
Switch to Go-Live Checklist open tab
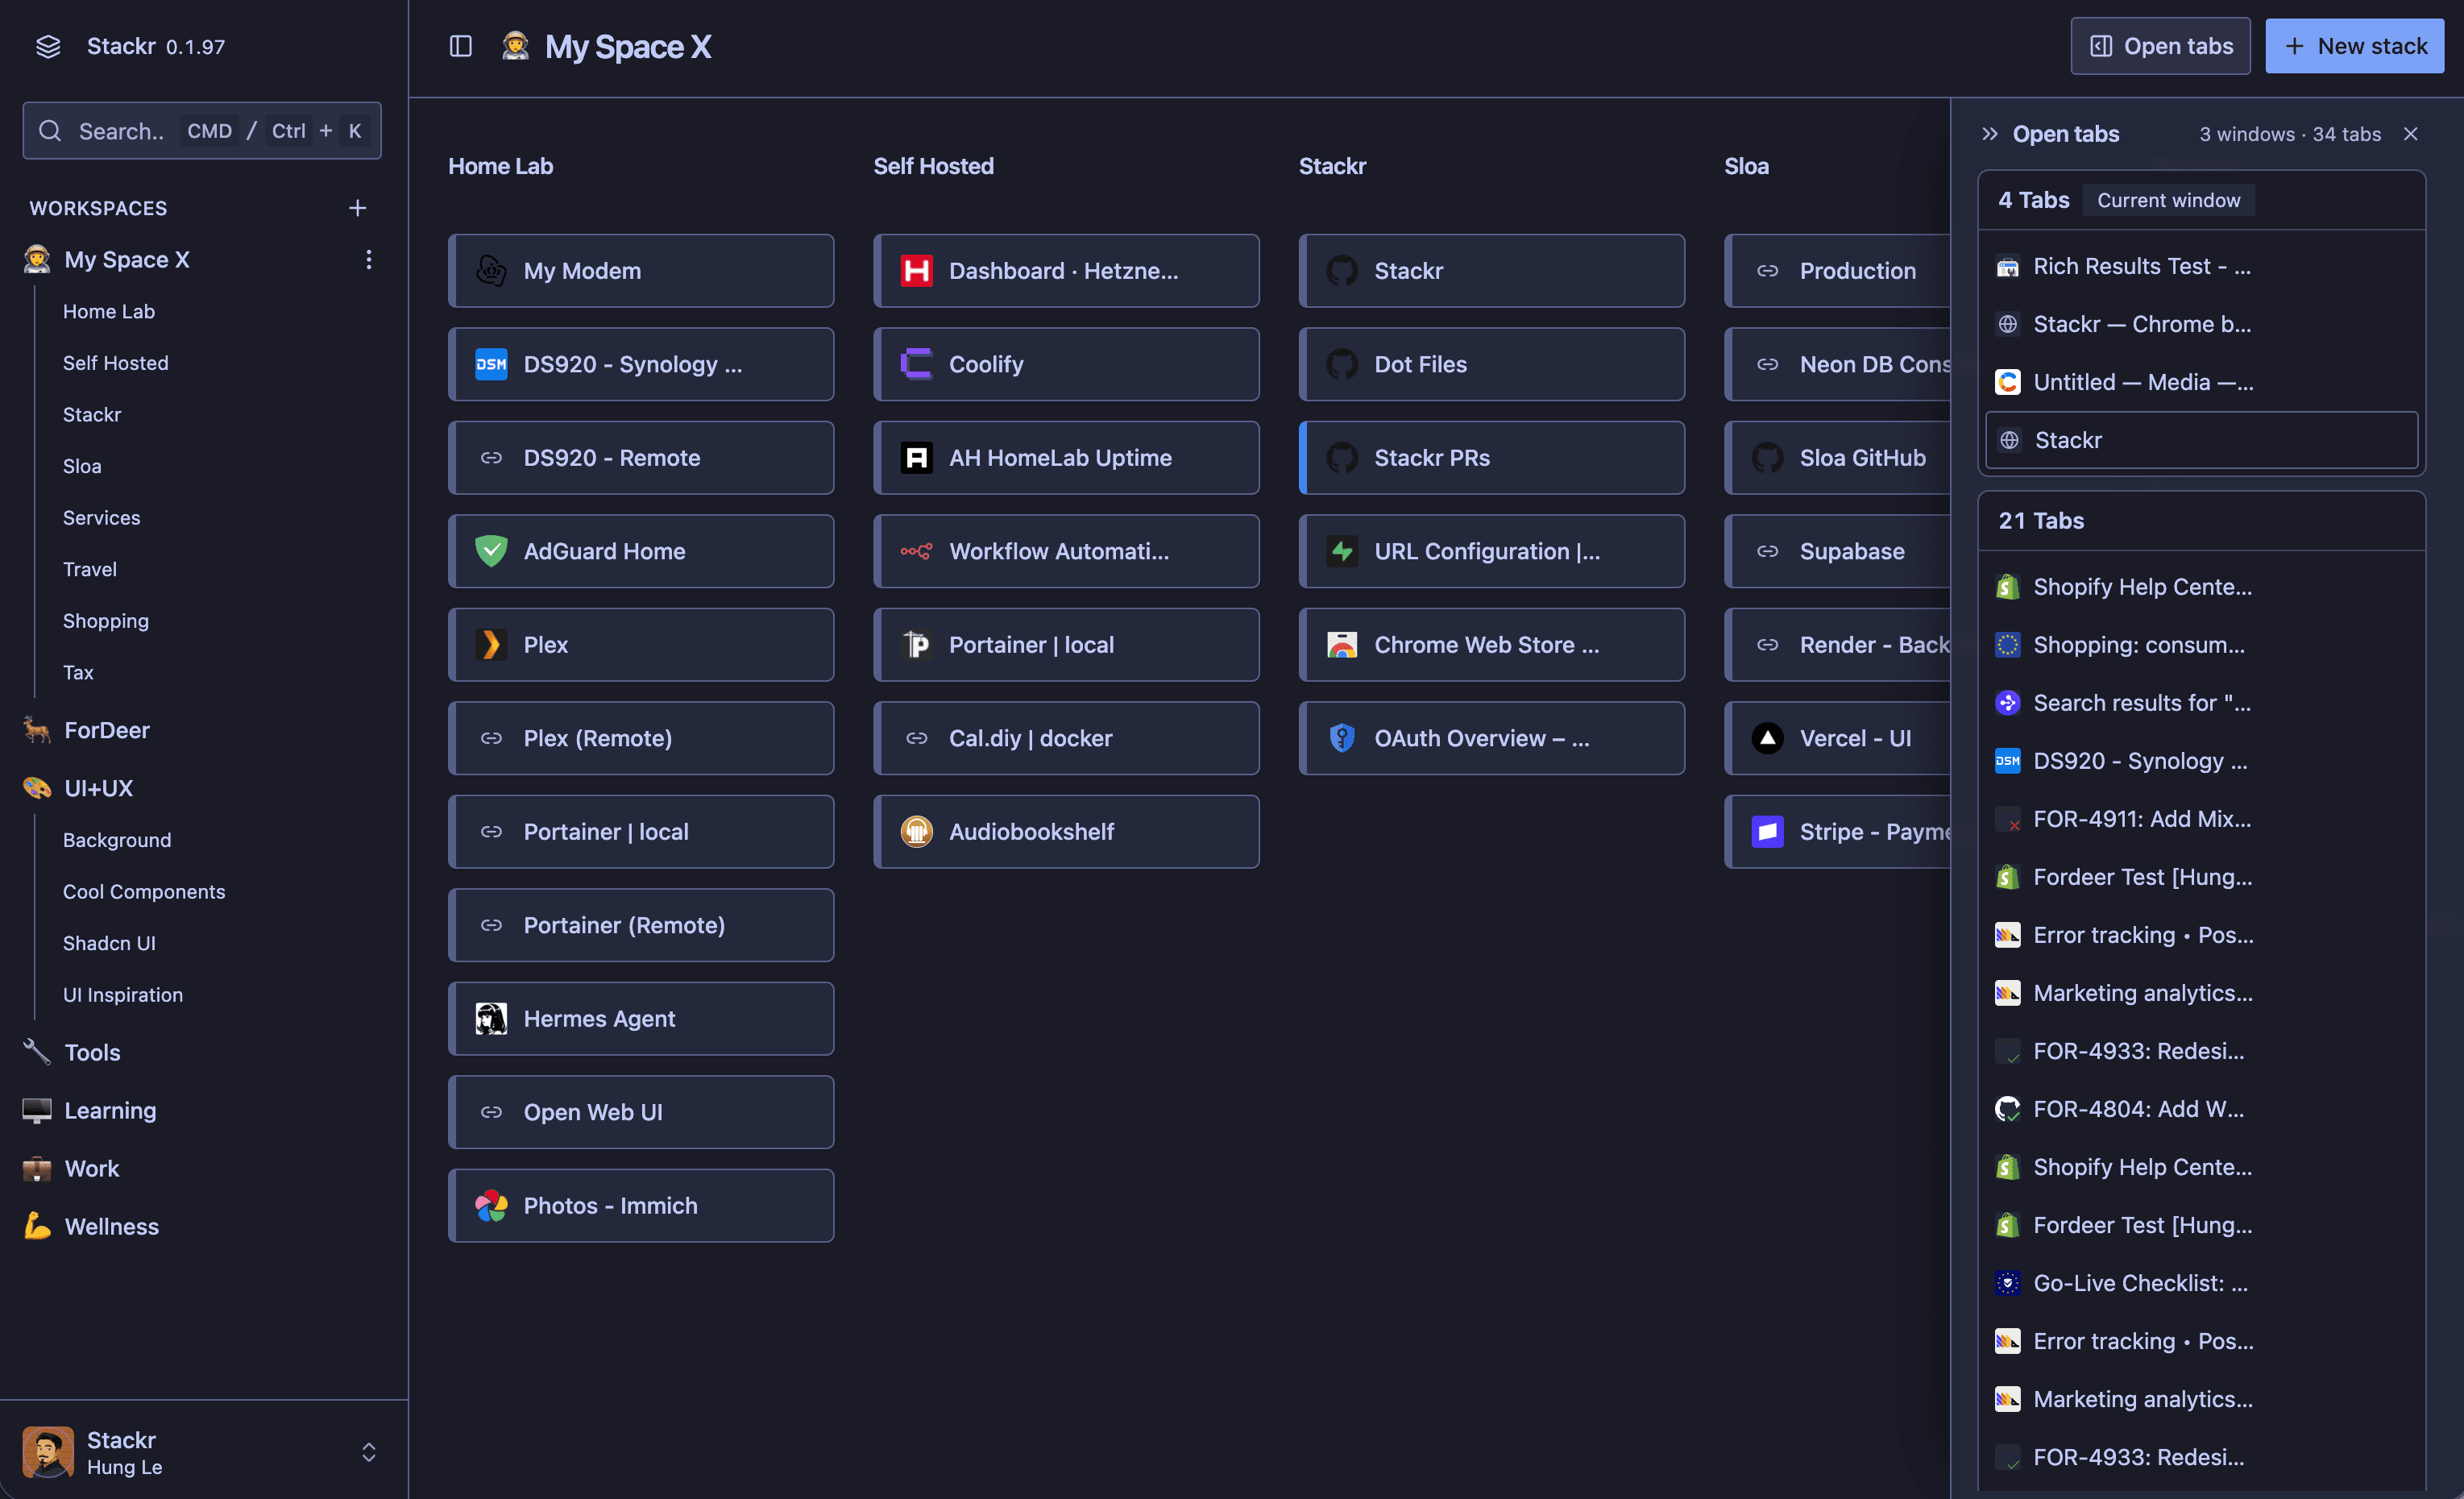pos(2201,1283)
